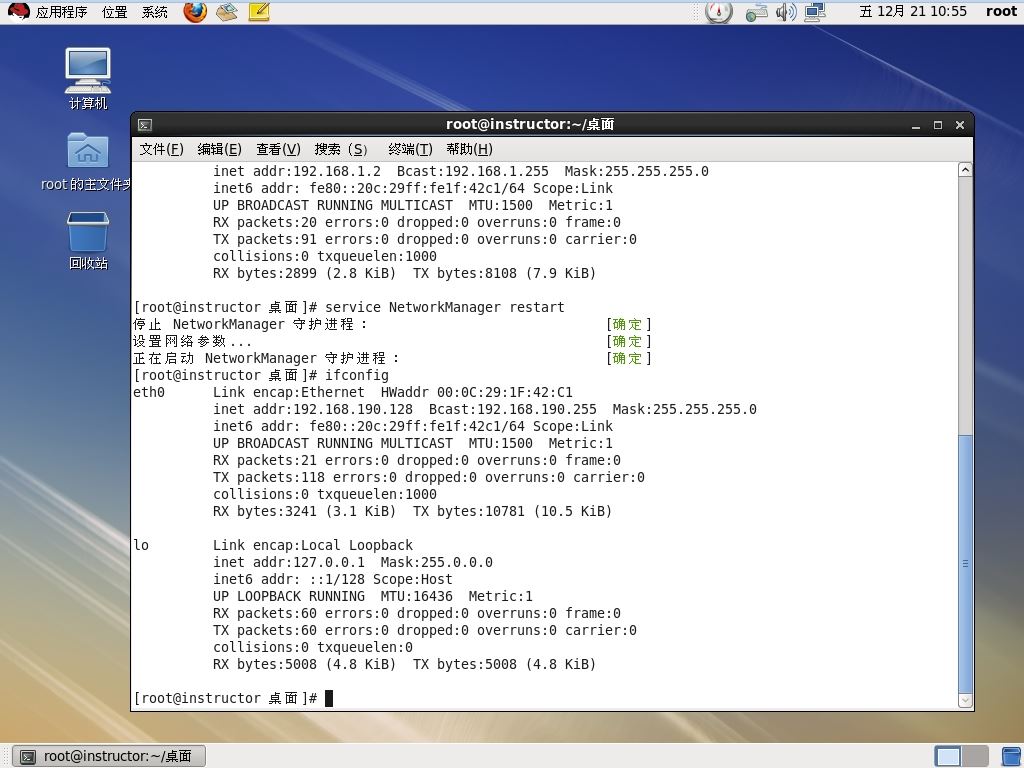
Task: Click the terminal scrollbar down arrow
Action: pyautogui.click(x=965, y=700)
